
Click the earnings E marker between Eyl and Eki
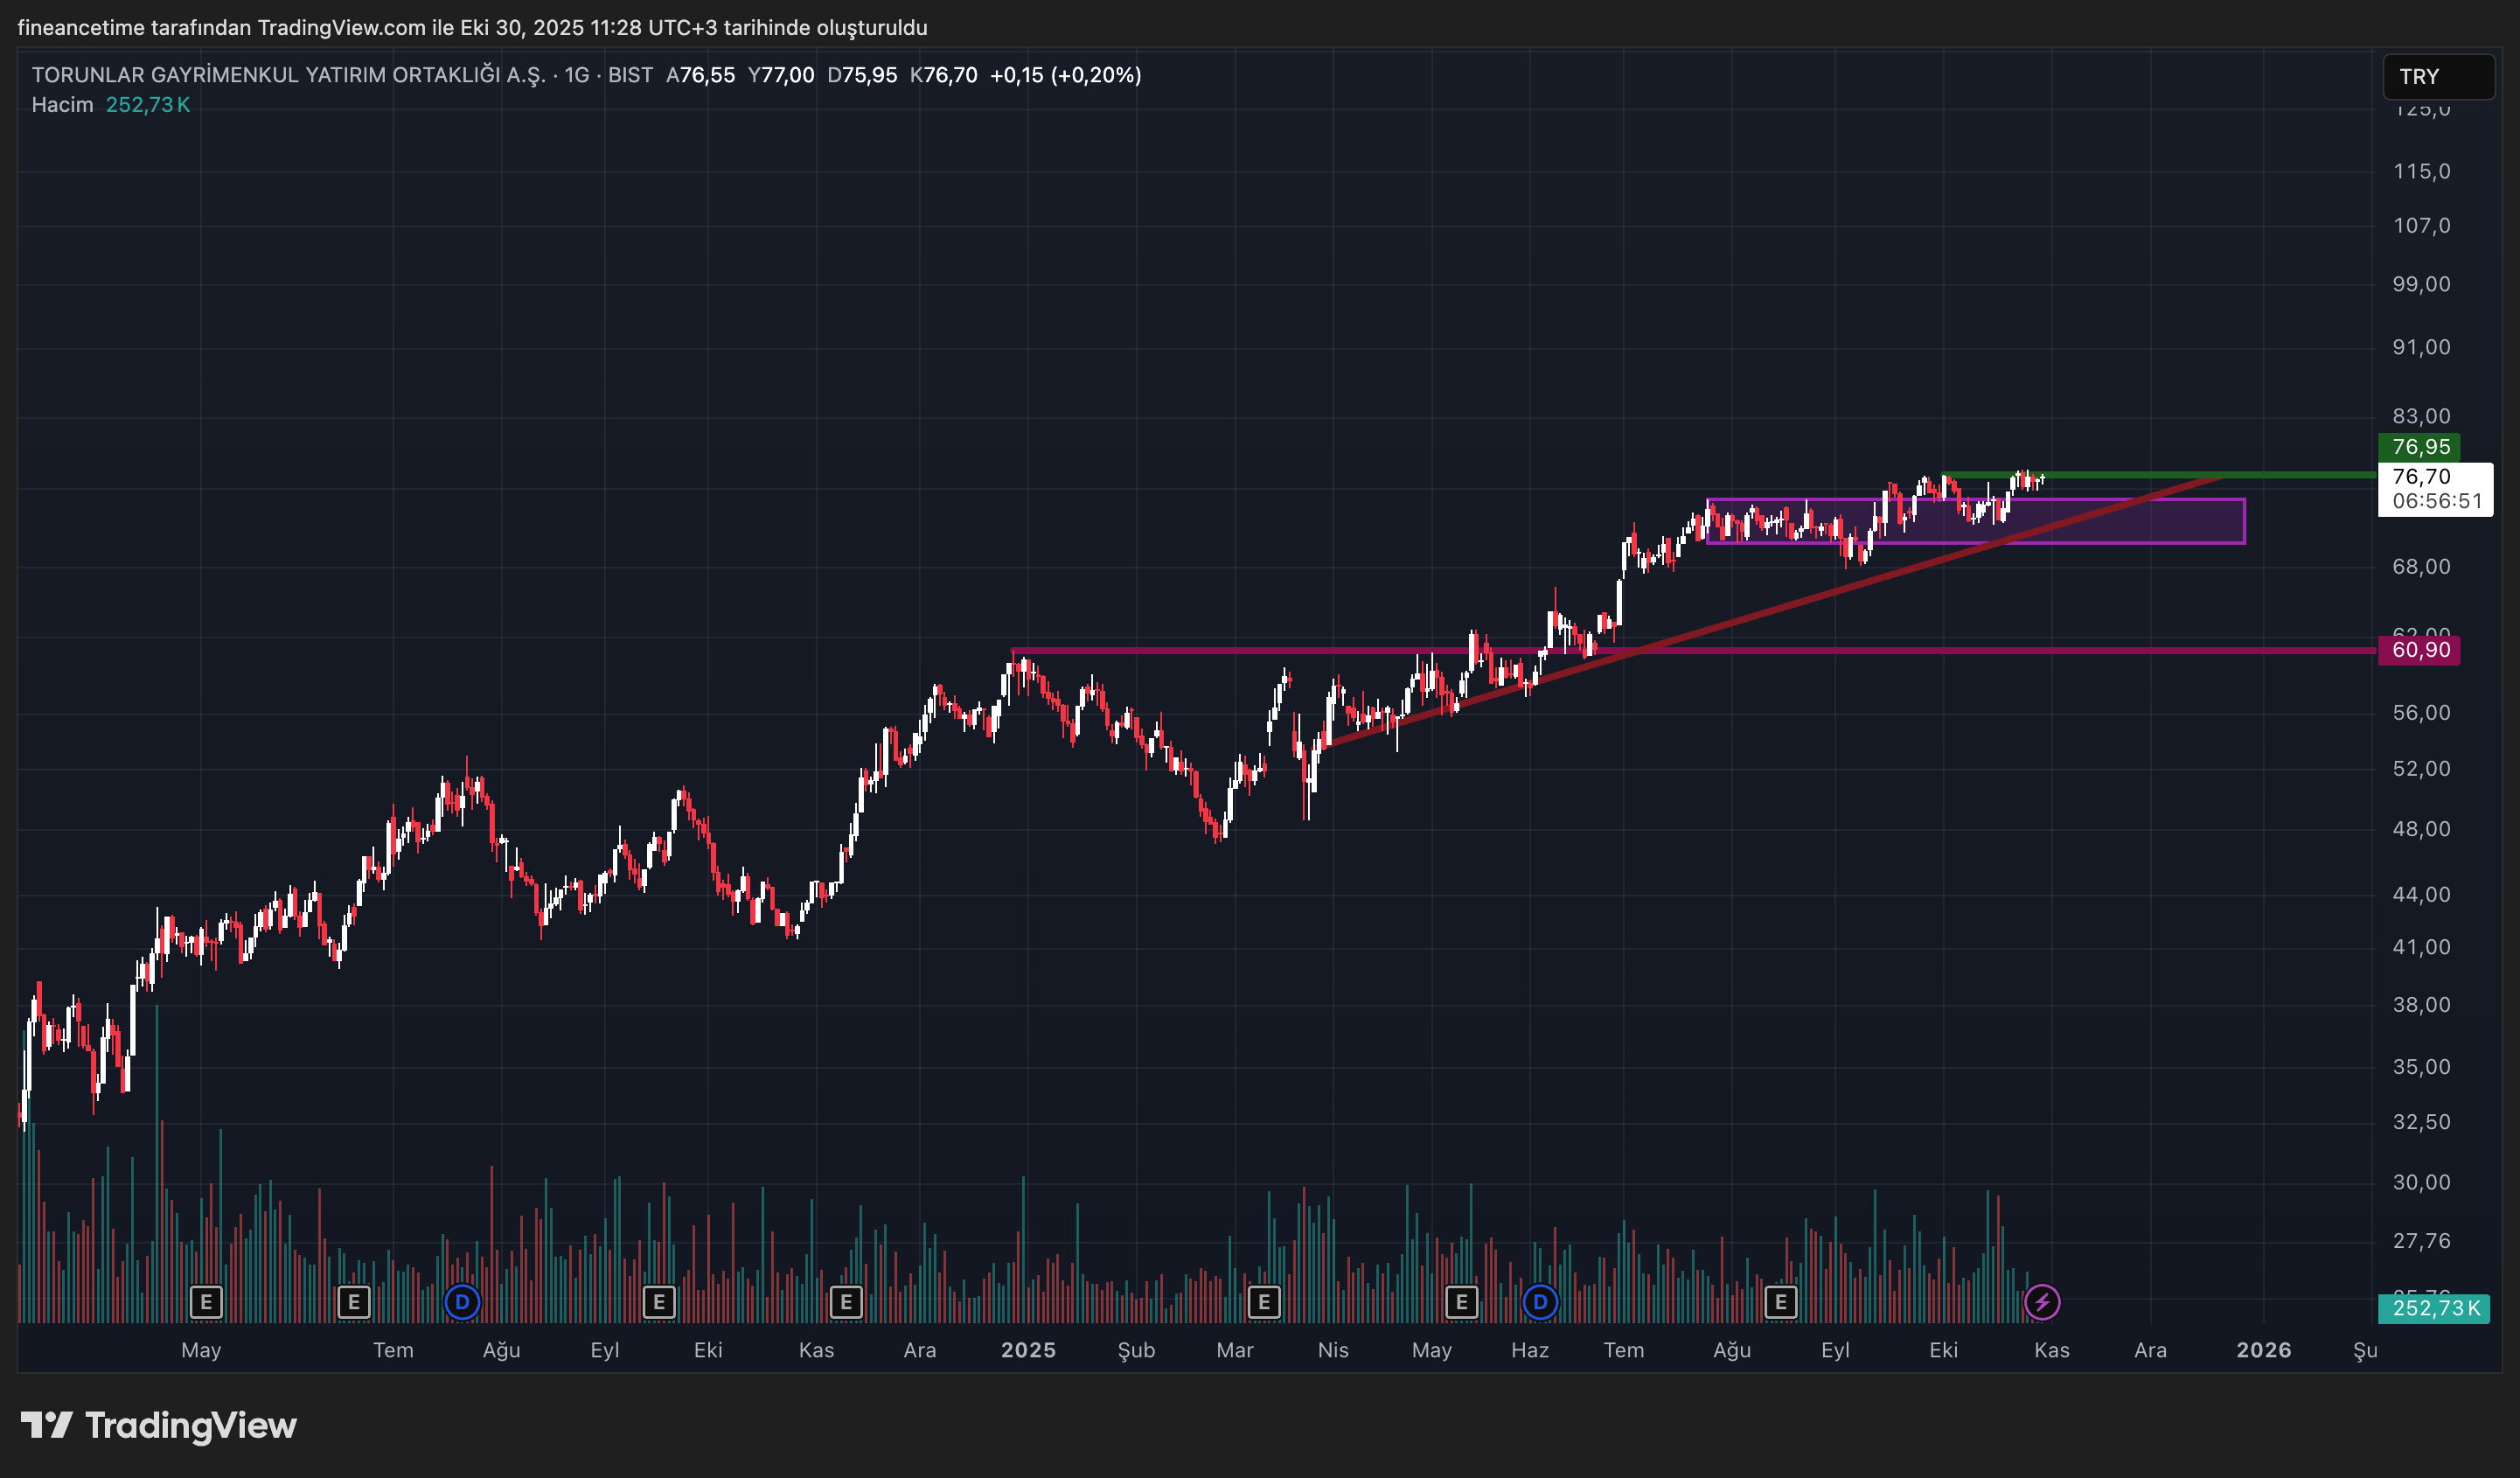click(x=658, y=1302)
